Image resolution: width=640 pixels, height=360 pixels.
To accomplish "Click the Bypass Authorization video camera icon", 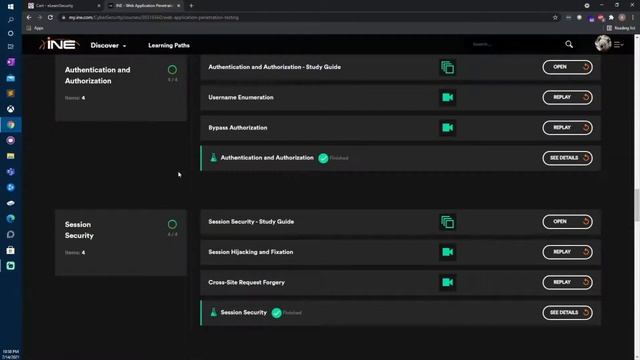I will (447, 128).
